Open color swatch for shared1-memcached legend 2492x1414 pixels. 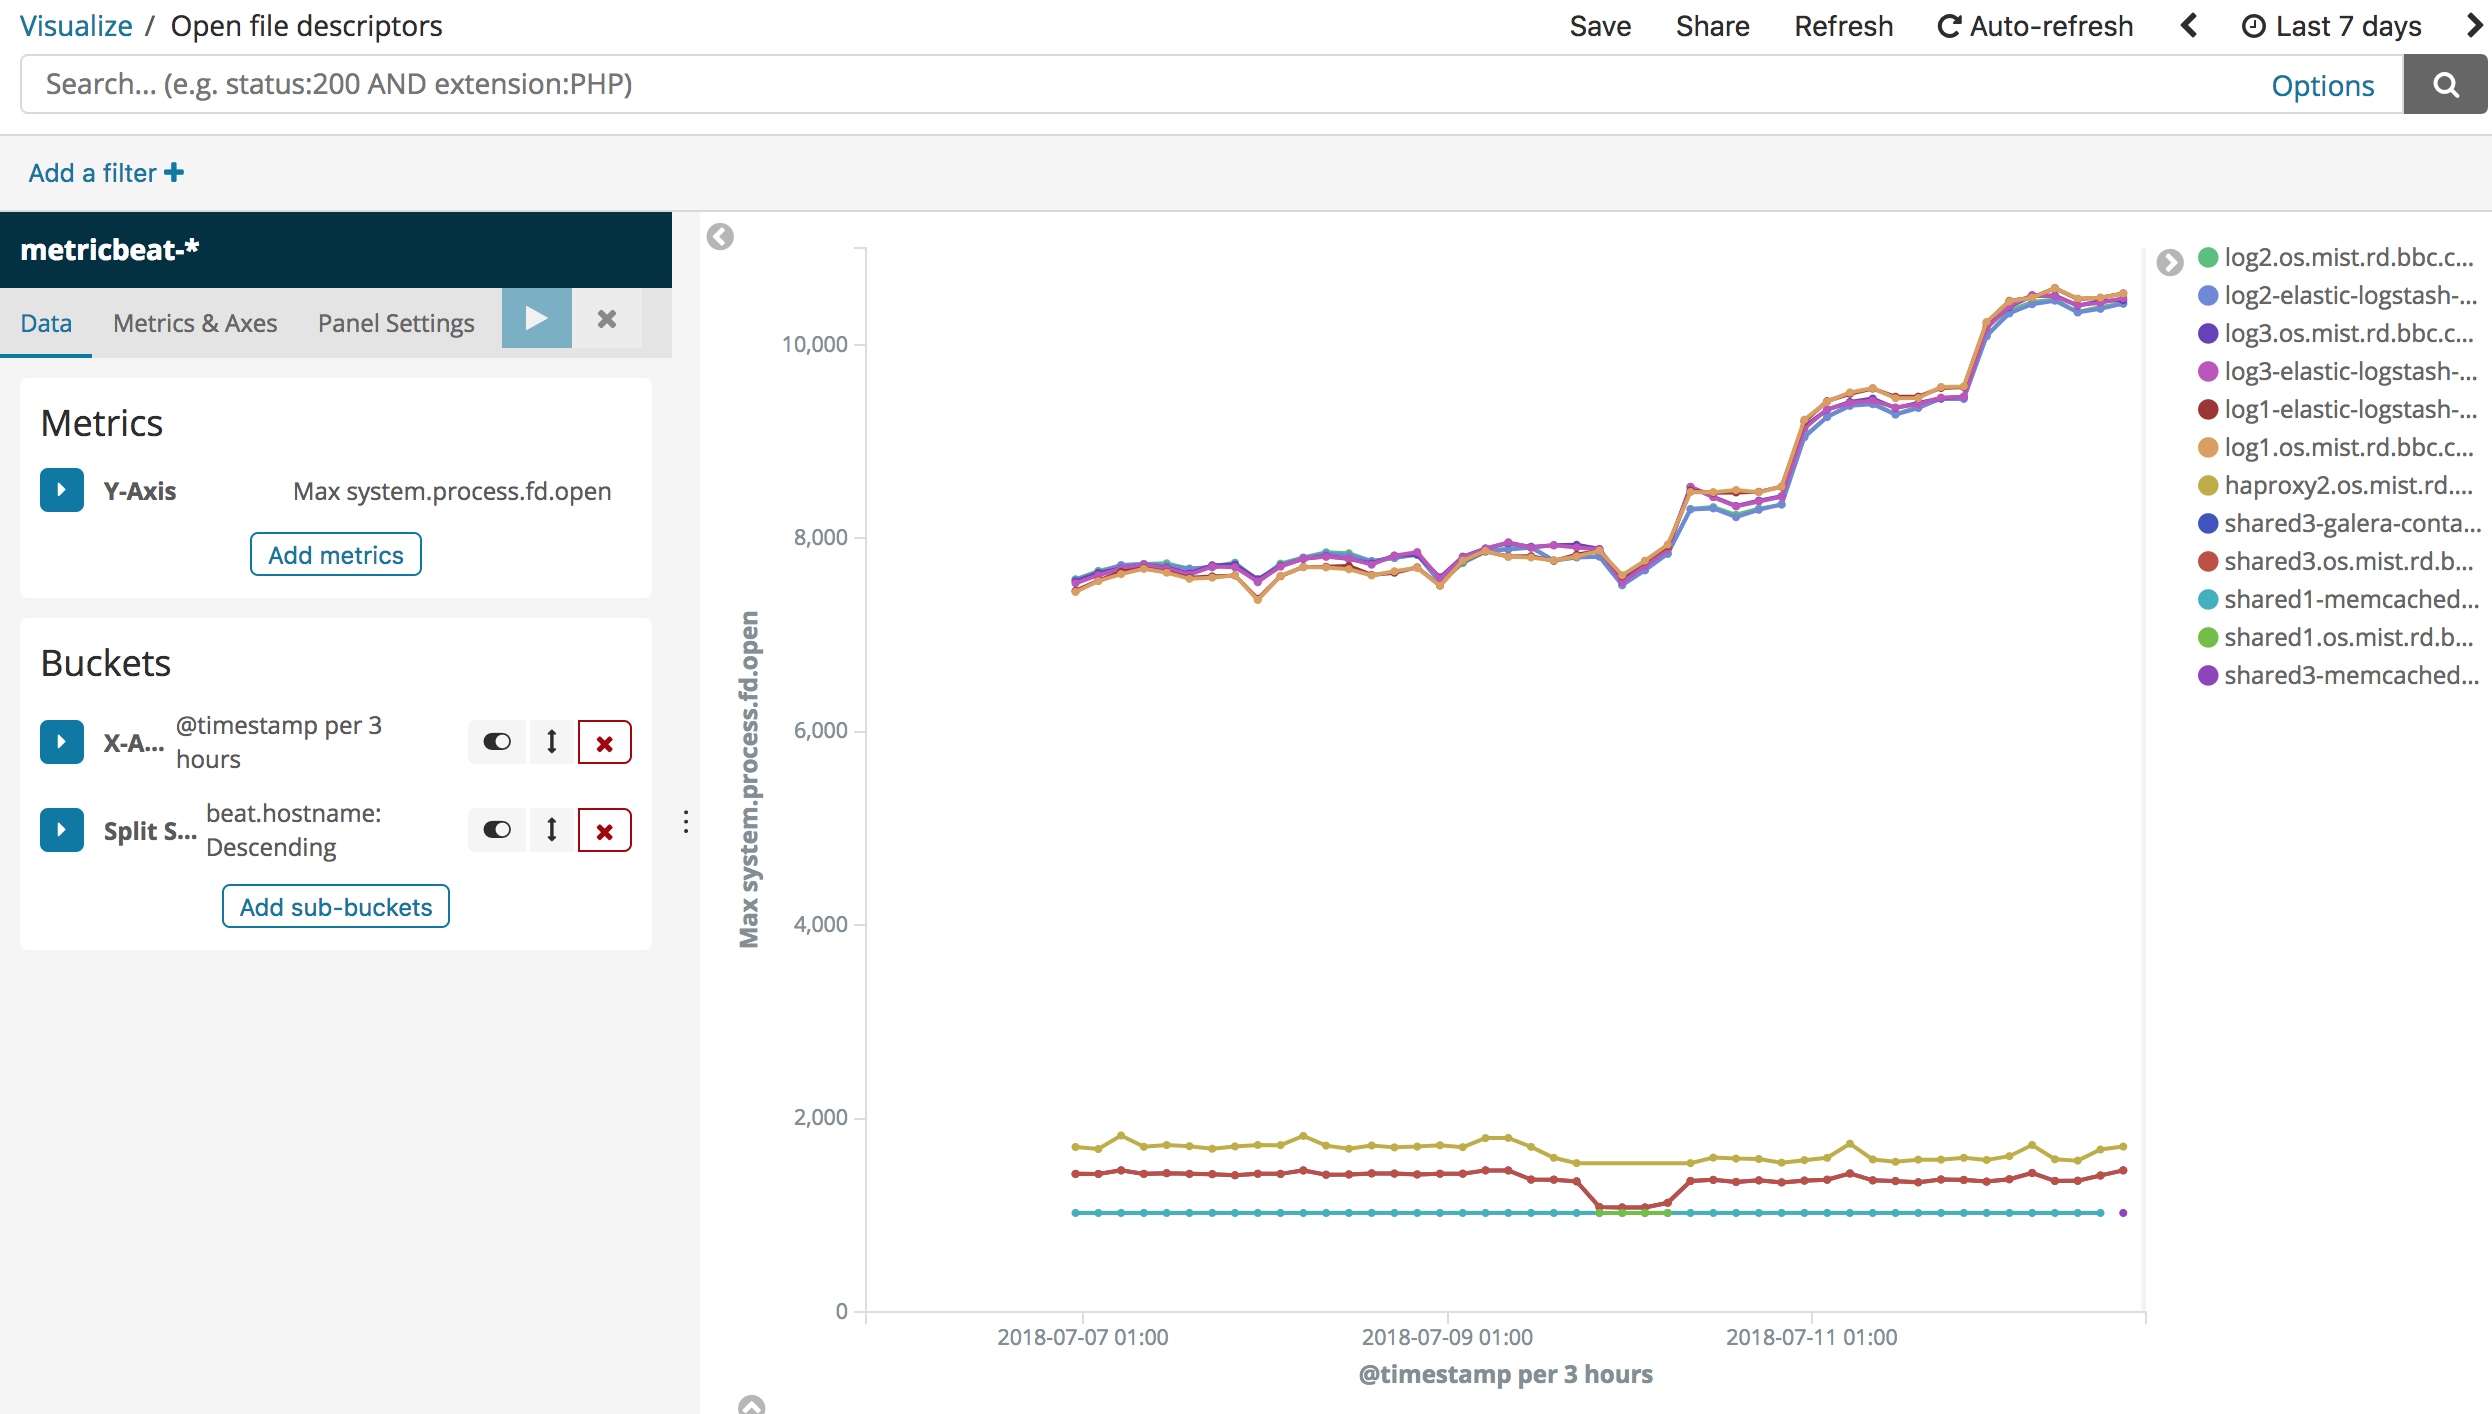pos(2208,600)
